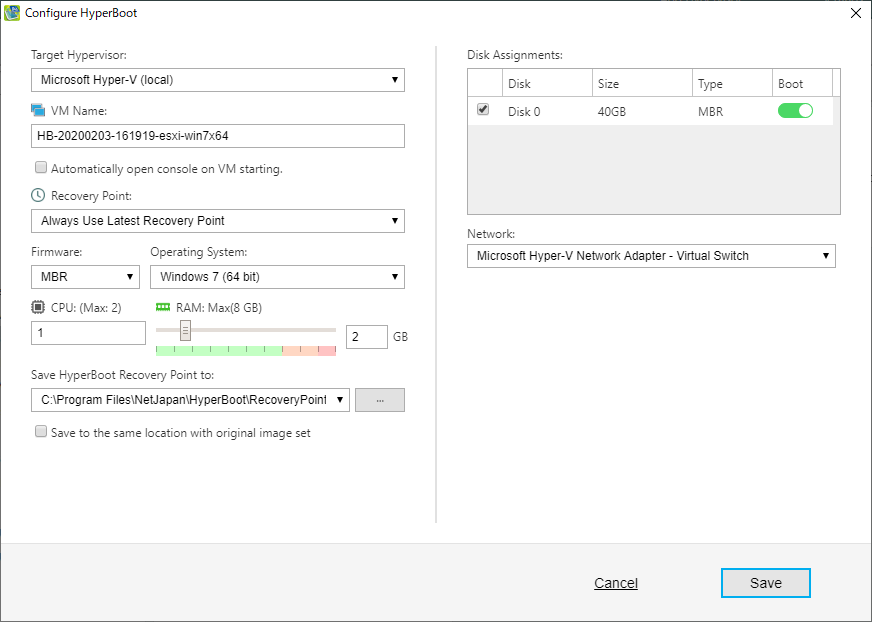Open the Target Hypervisor dropdown
The width and height of the screenshot is (872, 622).
217,79
